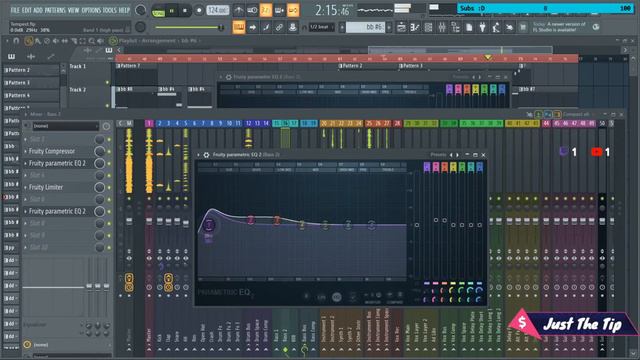Toggle the countdown before recording icon

click(266, 10)
